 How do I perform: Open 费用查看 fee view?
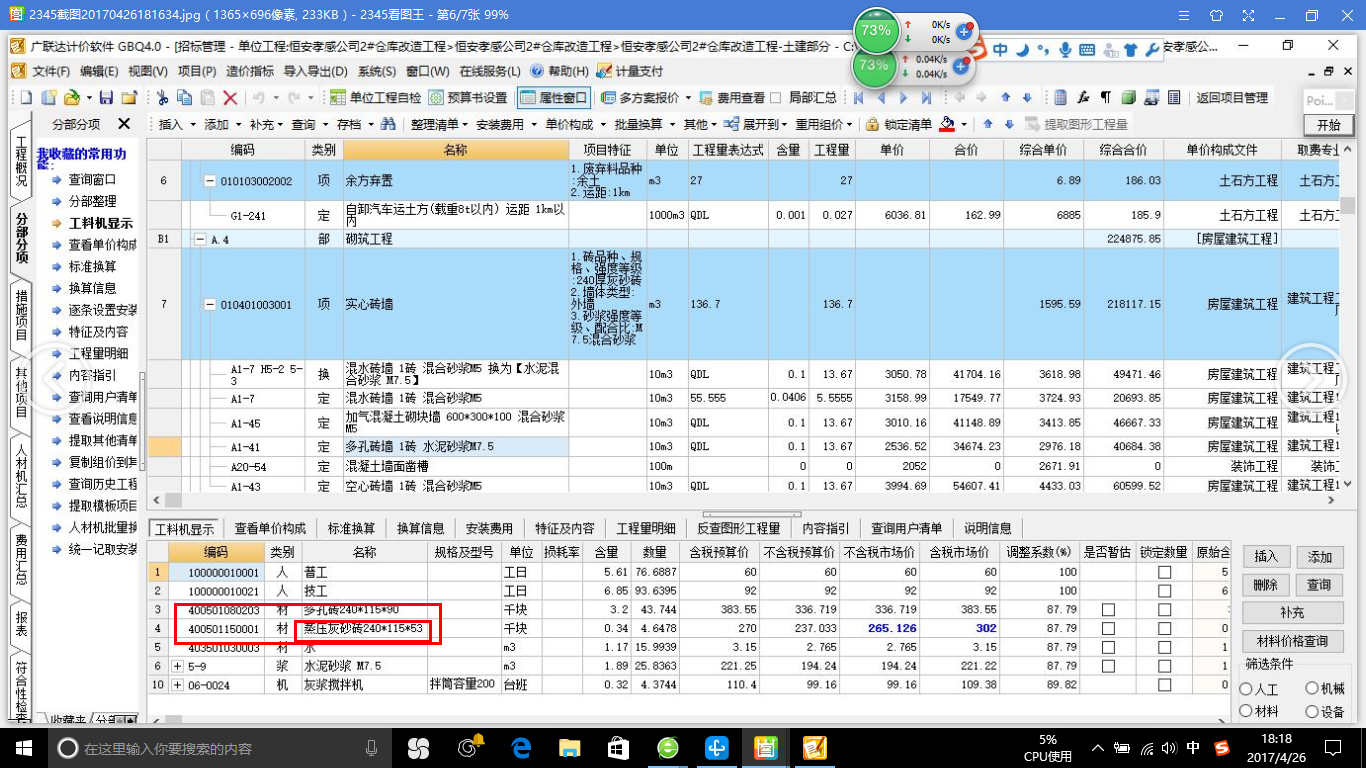point(732,97)
